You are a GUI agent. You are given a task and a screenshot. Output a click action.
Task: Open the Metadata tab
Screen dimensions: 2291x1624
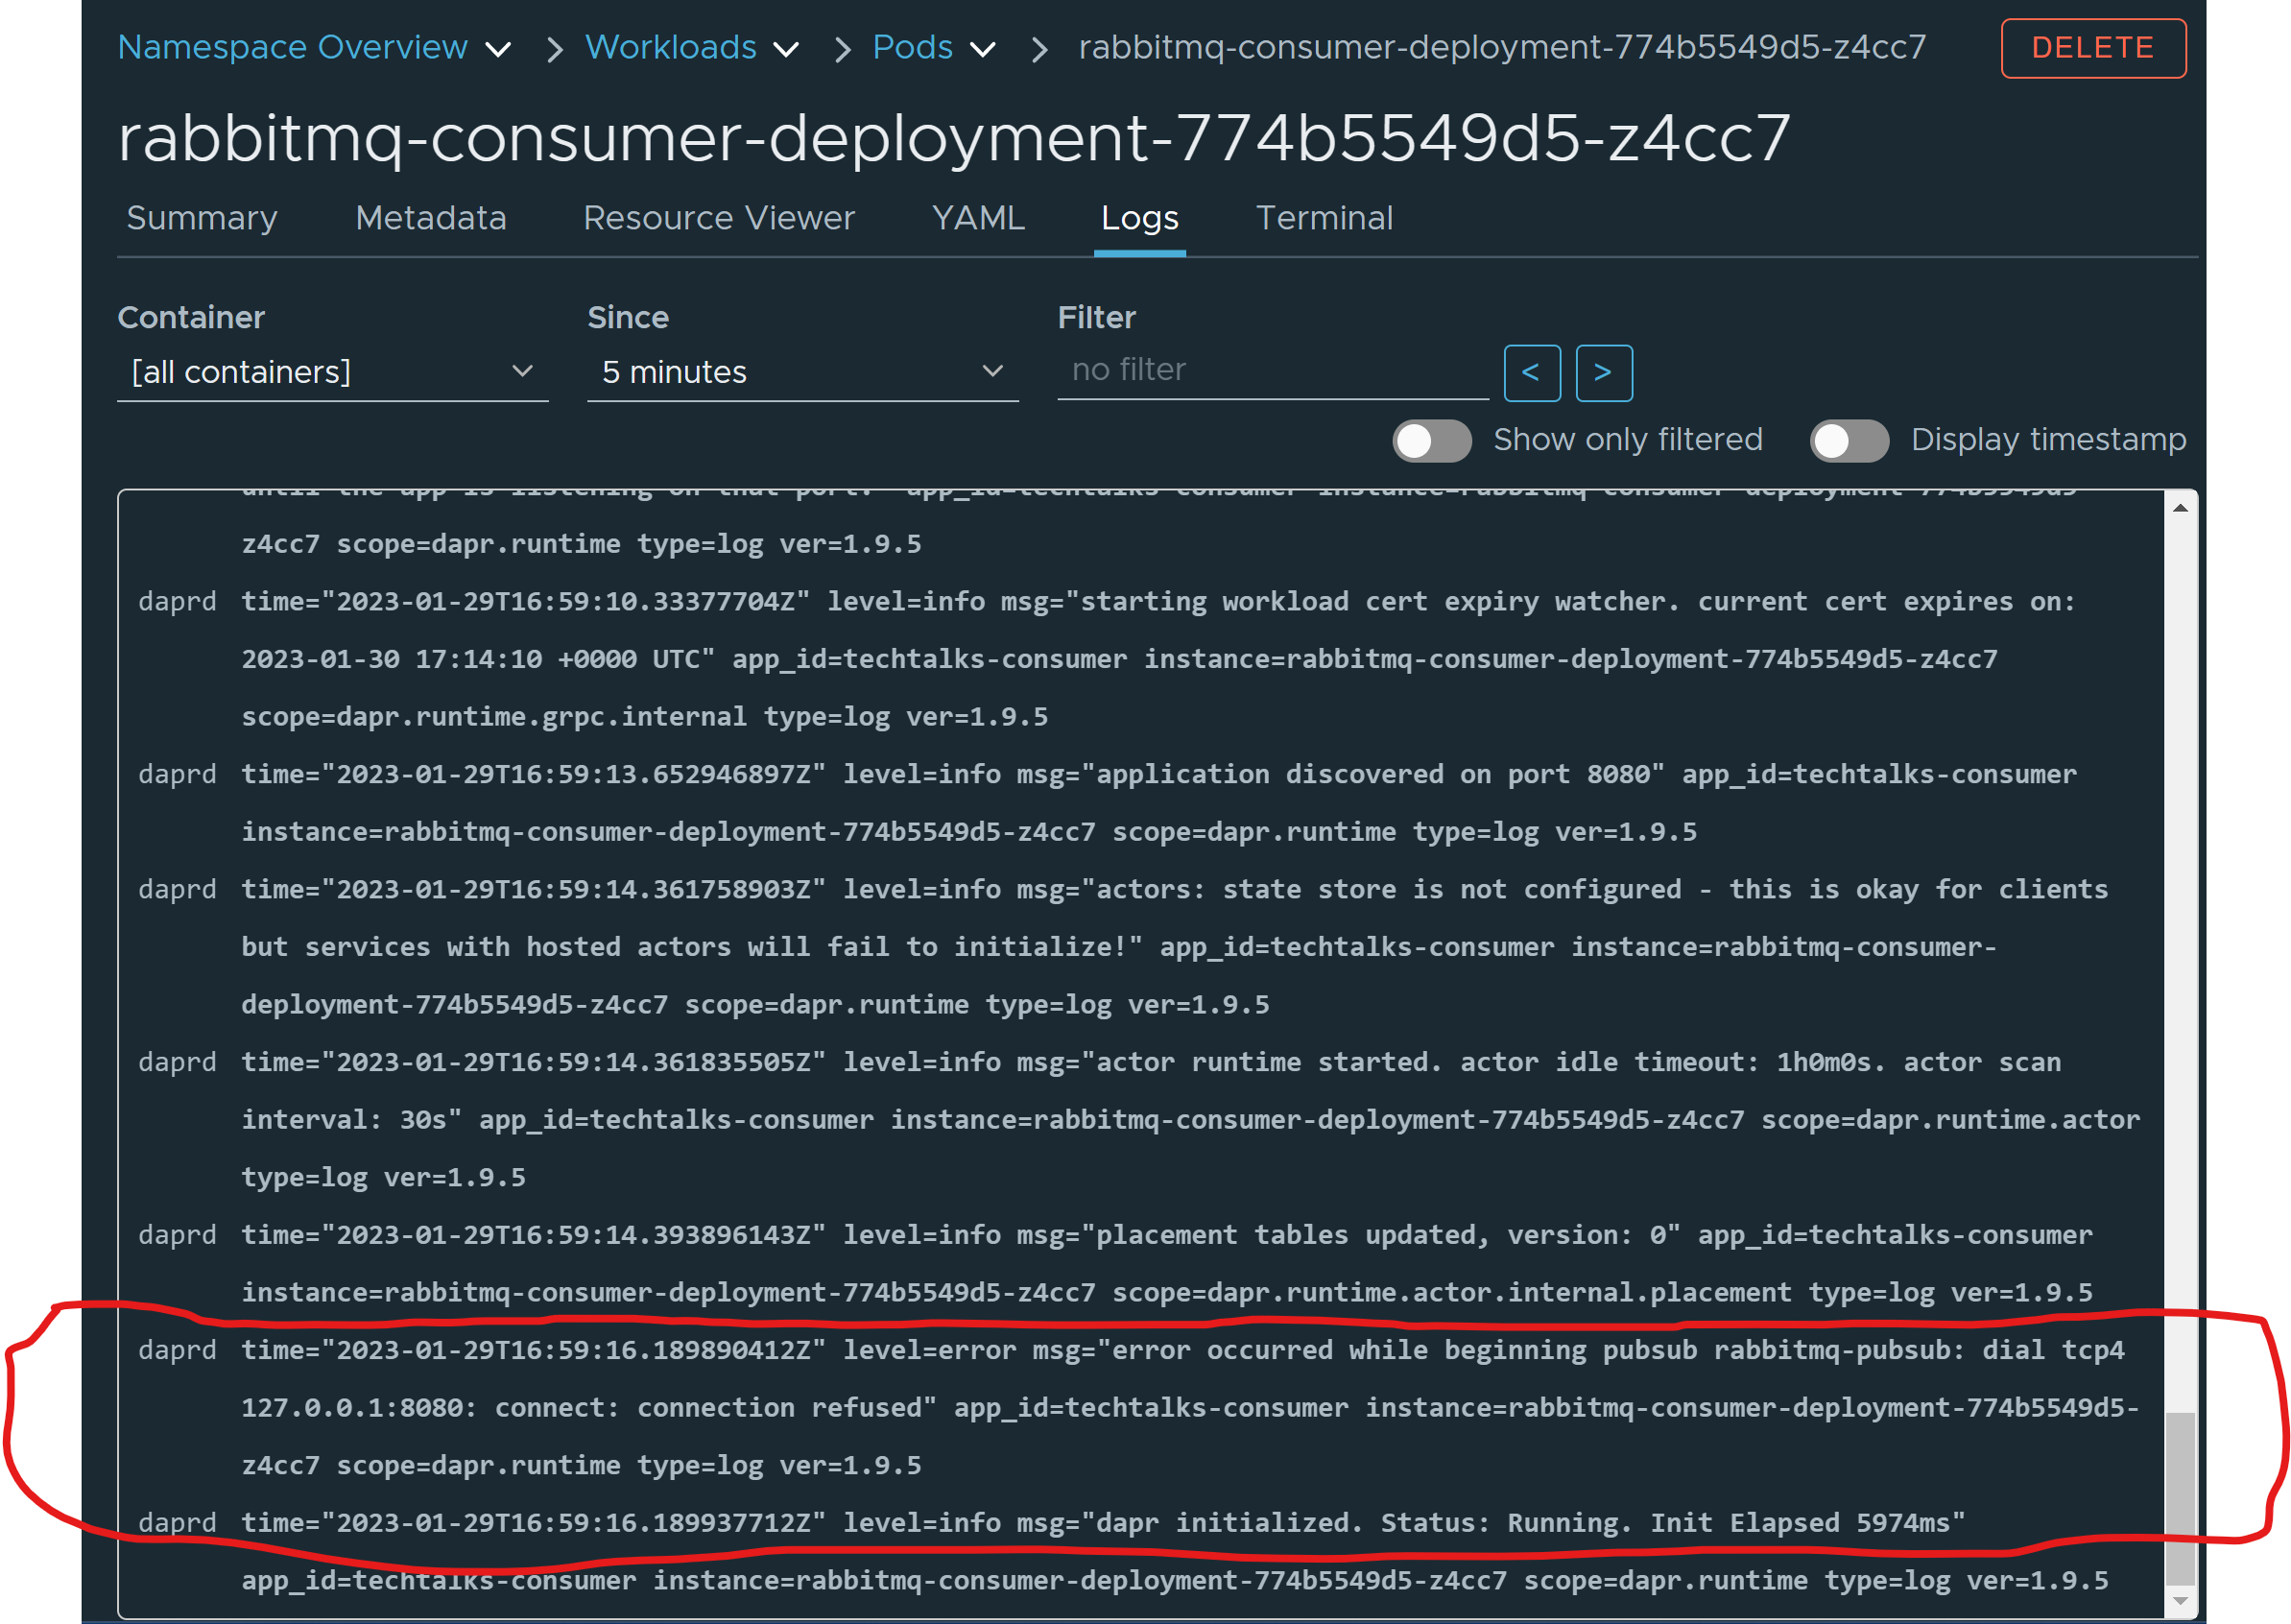[x=431, y=218]
